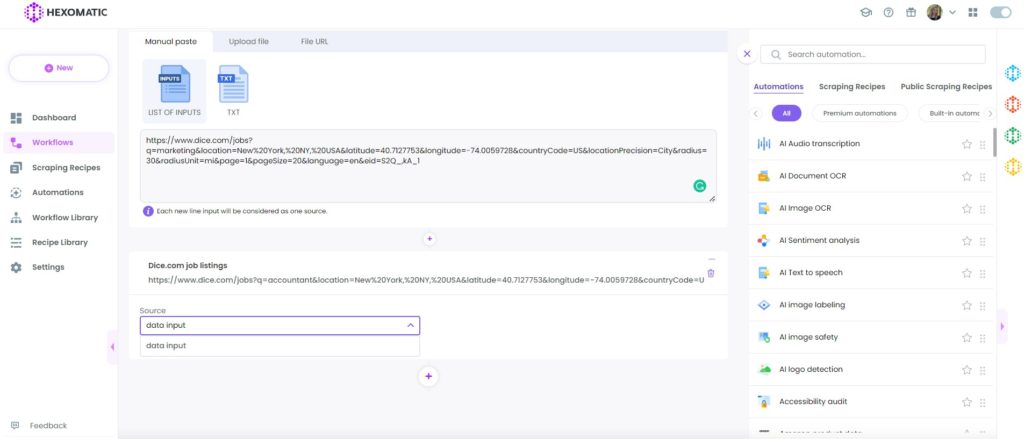
Task: Switch to the Automations tab in the panel
Action: 778,87
